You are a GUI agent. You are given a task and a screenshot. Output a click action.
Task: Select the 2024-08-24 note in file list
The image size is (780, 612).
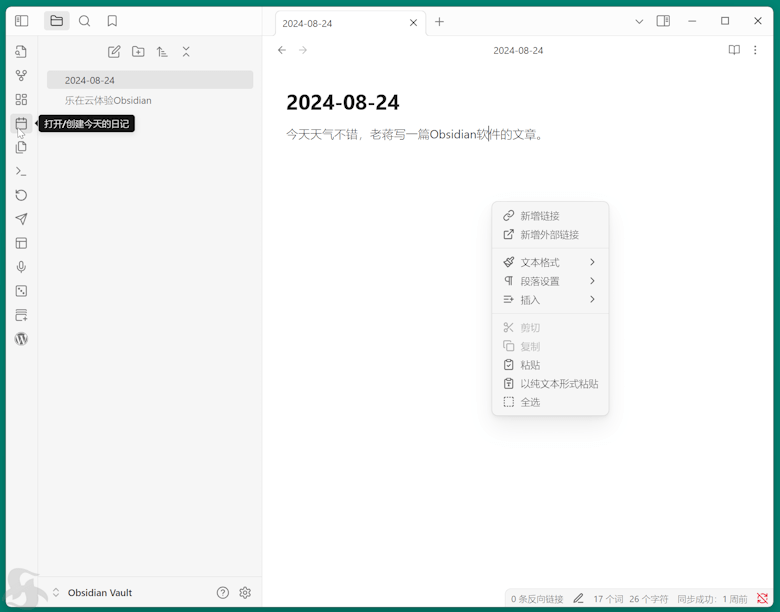point(150,80)
